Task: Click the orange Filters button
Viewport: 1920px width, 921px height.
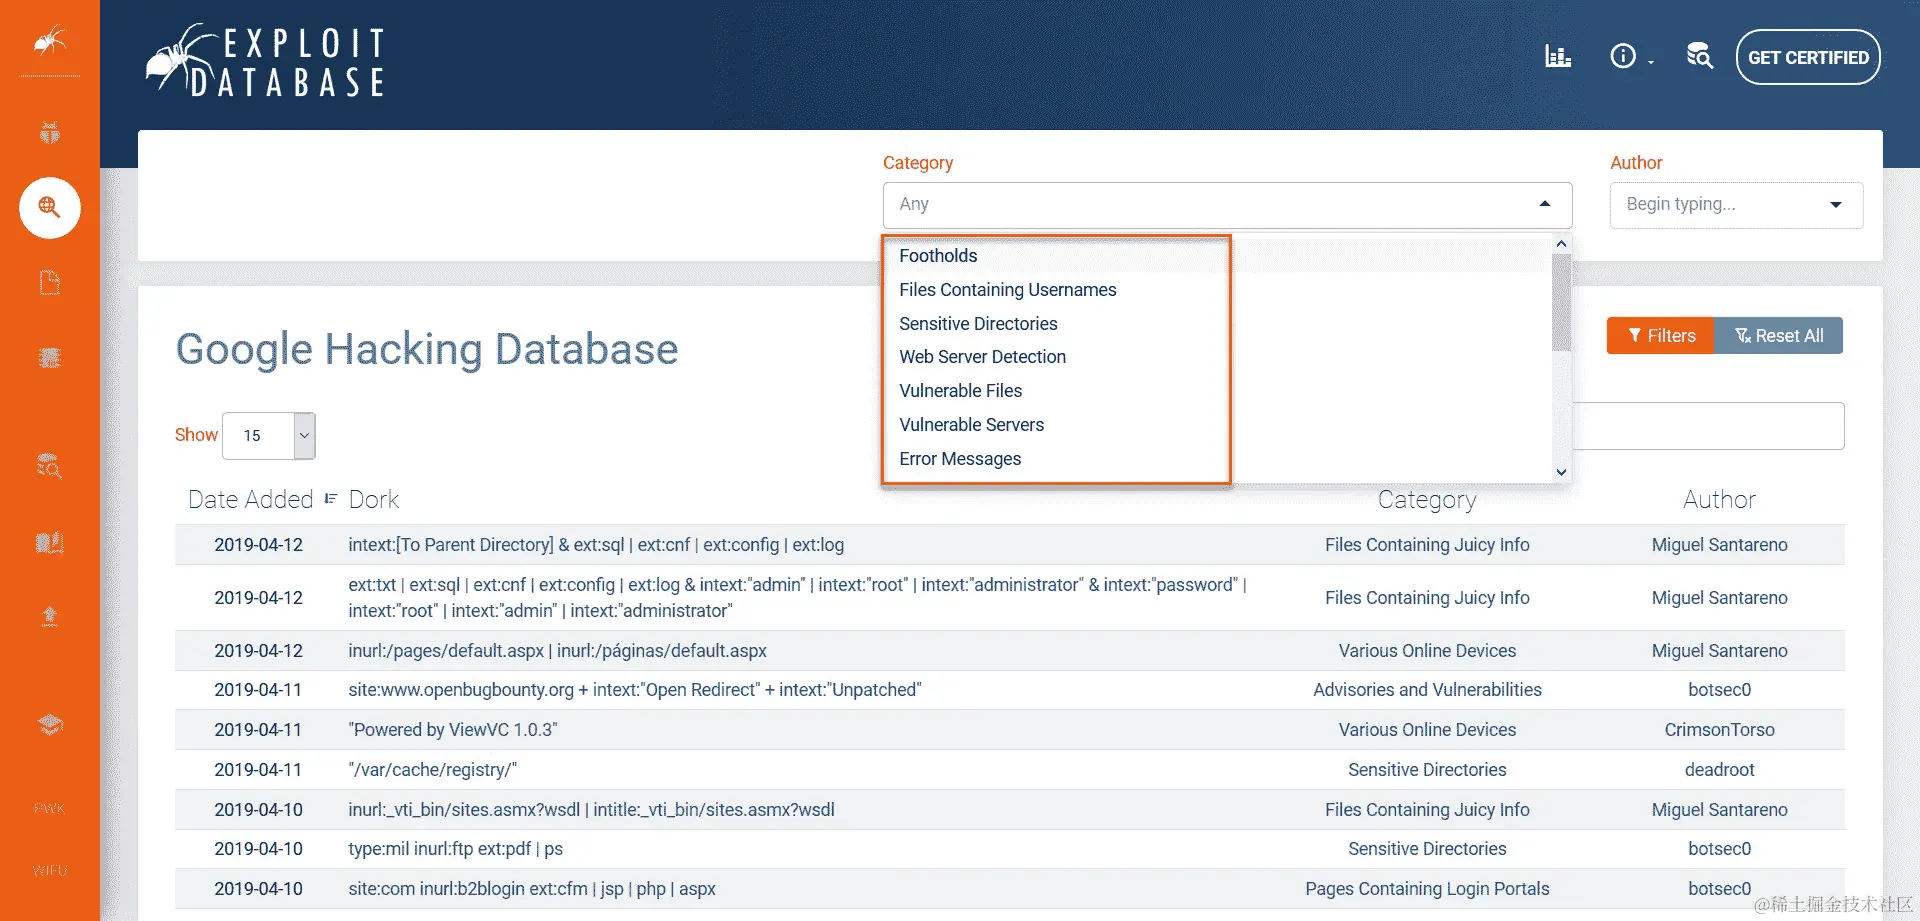Action: (x=1661, y=336)
